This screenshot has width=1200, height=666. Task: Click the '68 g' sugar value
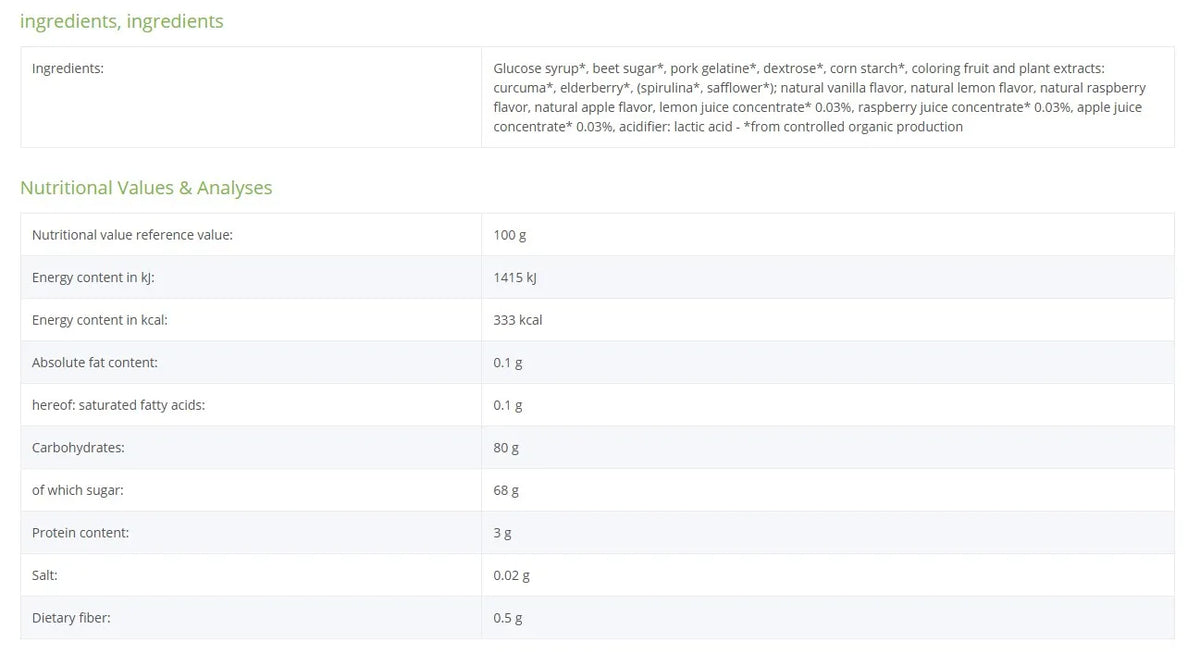[506, 490]
